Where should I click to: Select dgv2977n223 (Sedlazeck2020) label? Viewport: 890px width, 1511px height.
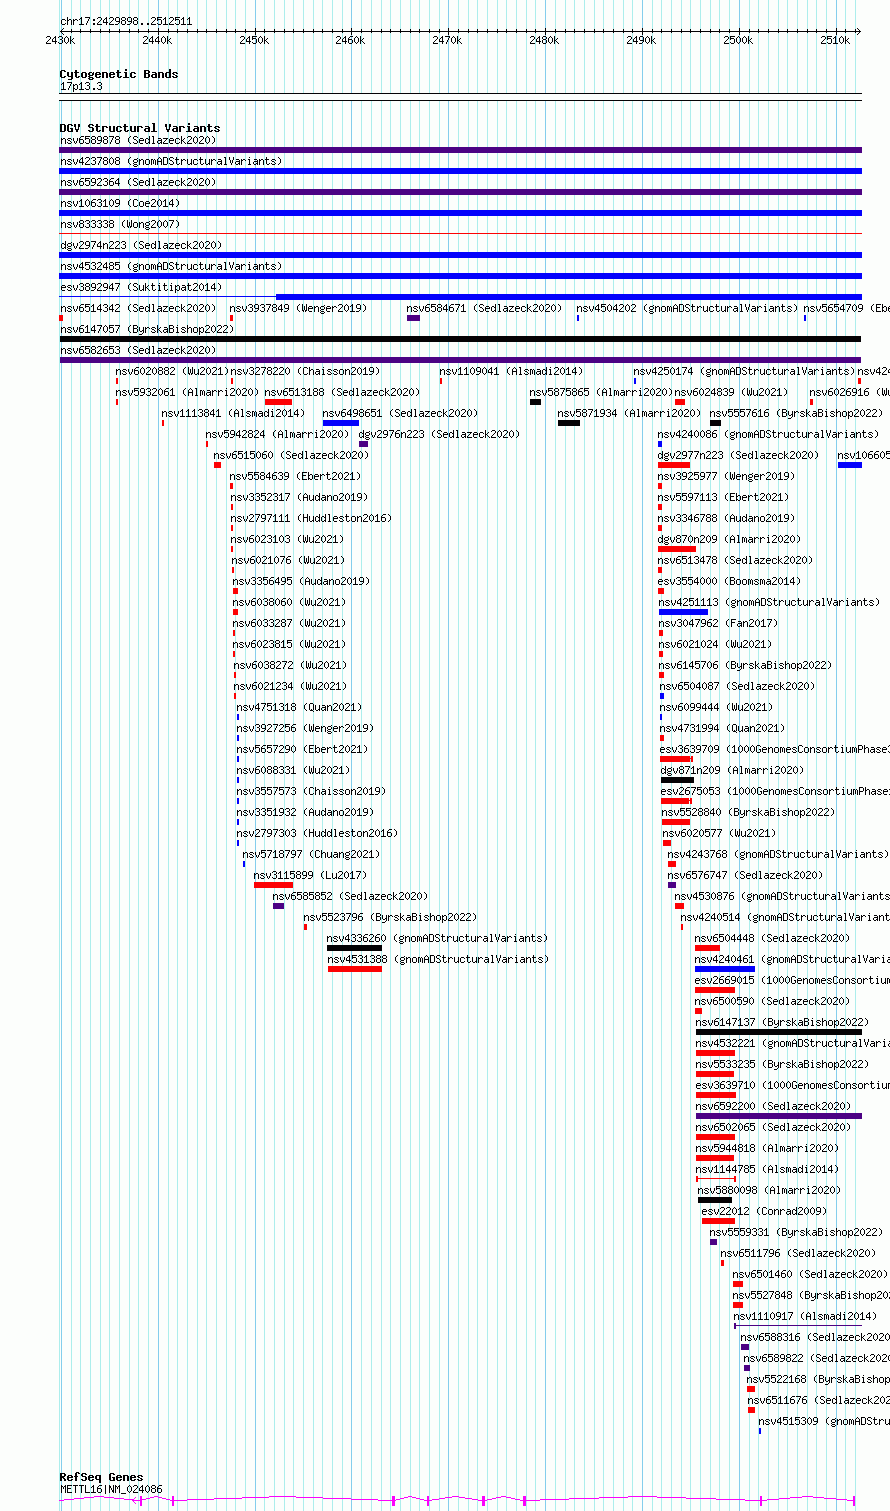coord(739,455)
